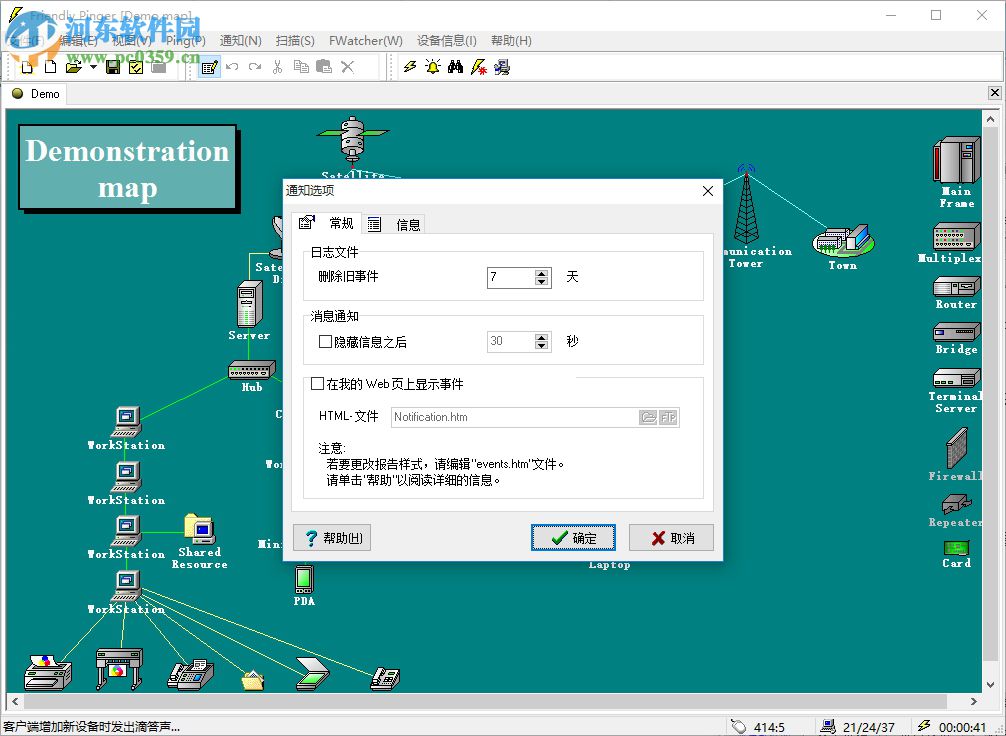Screen dimensions: 1006x736
Task: Click the yellow bell notification icon
Action: coord(433,67)
